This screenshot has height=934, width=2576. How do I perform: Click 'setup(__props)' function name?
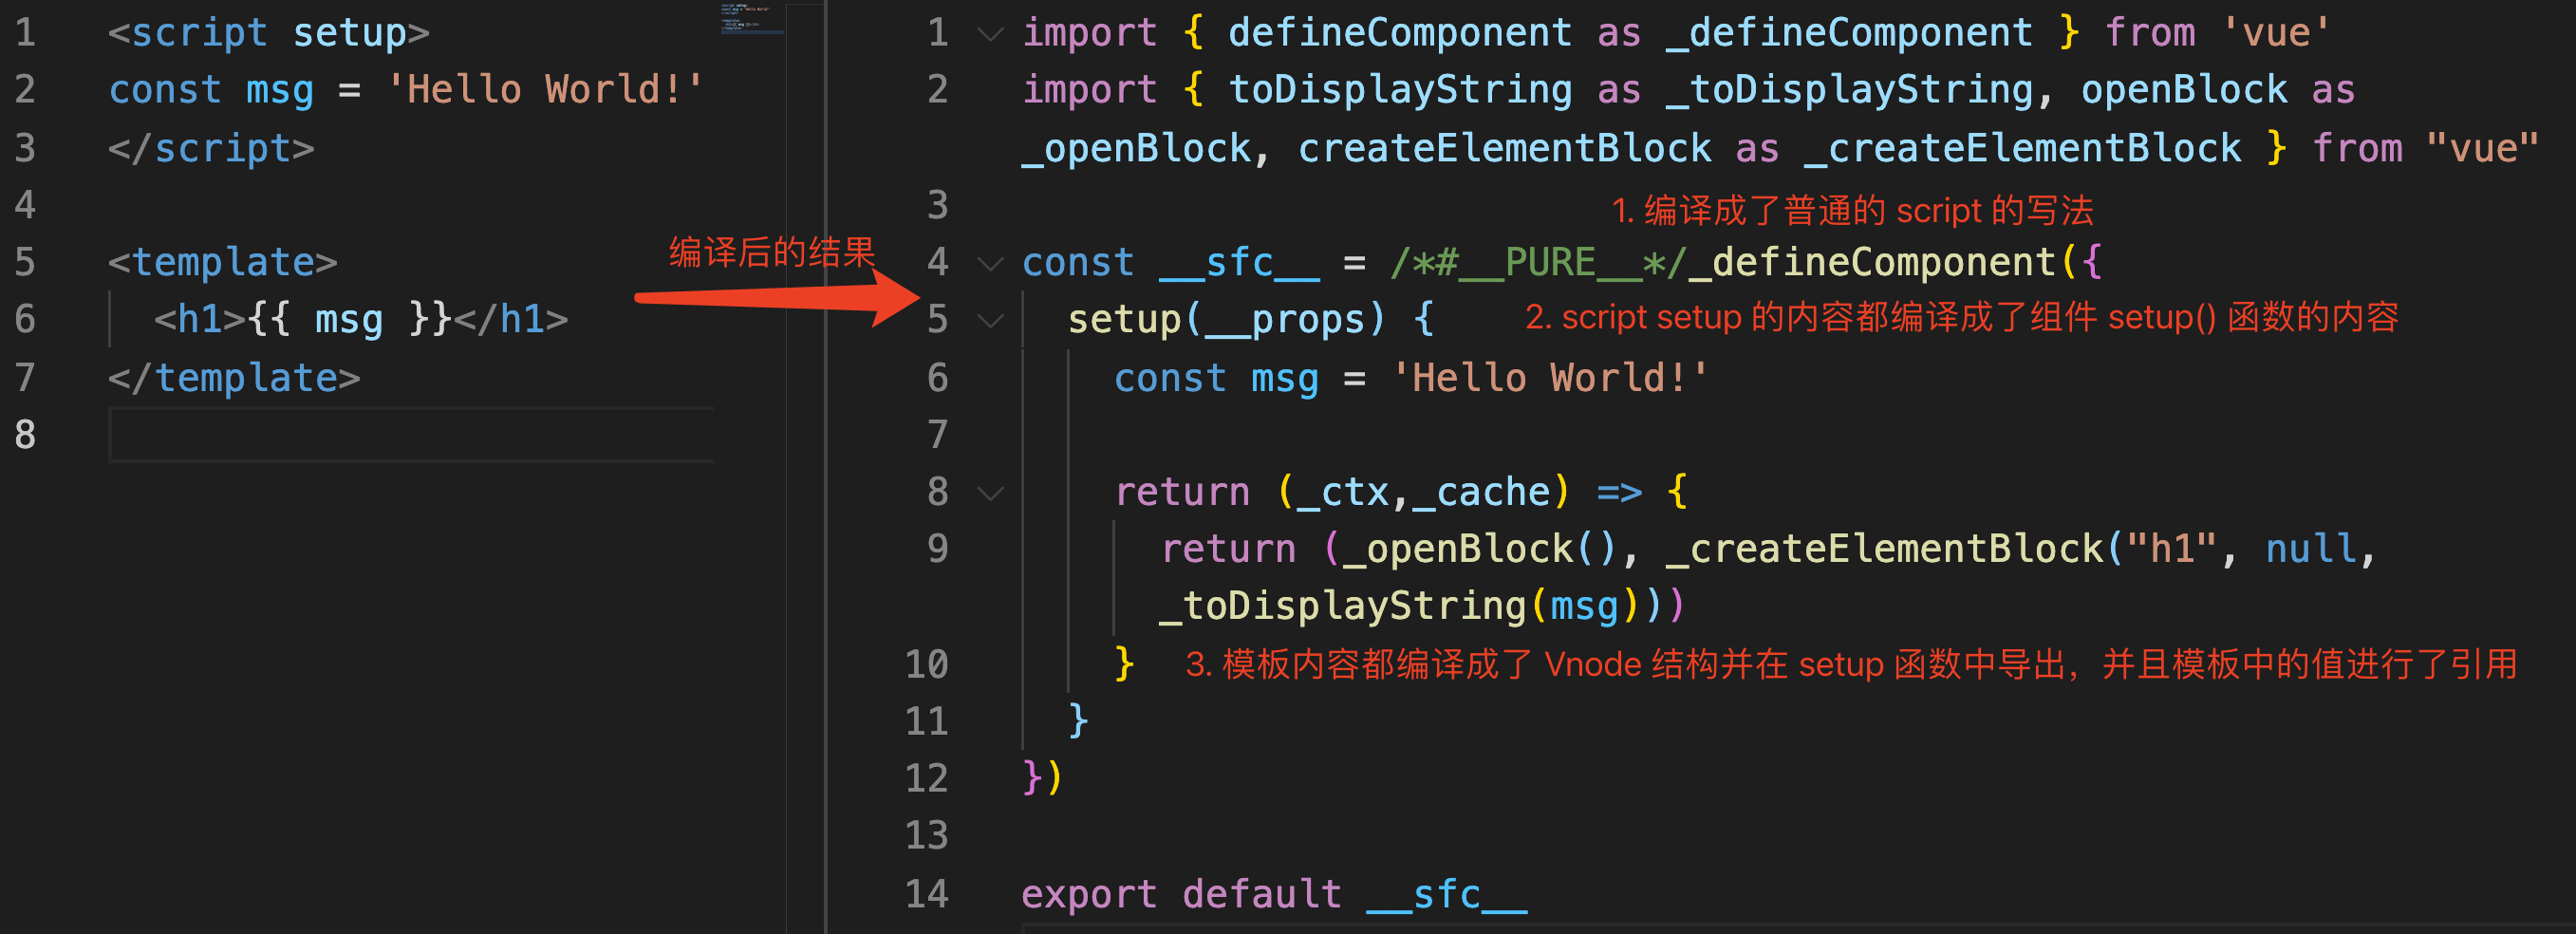[x=1227, y=320]
